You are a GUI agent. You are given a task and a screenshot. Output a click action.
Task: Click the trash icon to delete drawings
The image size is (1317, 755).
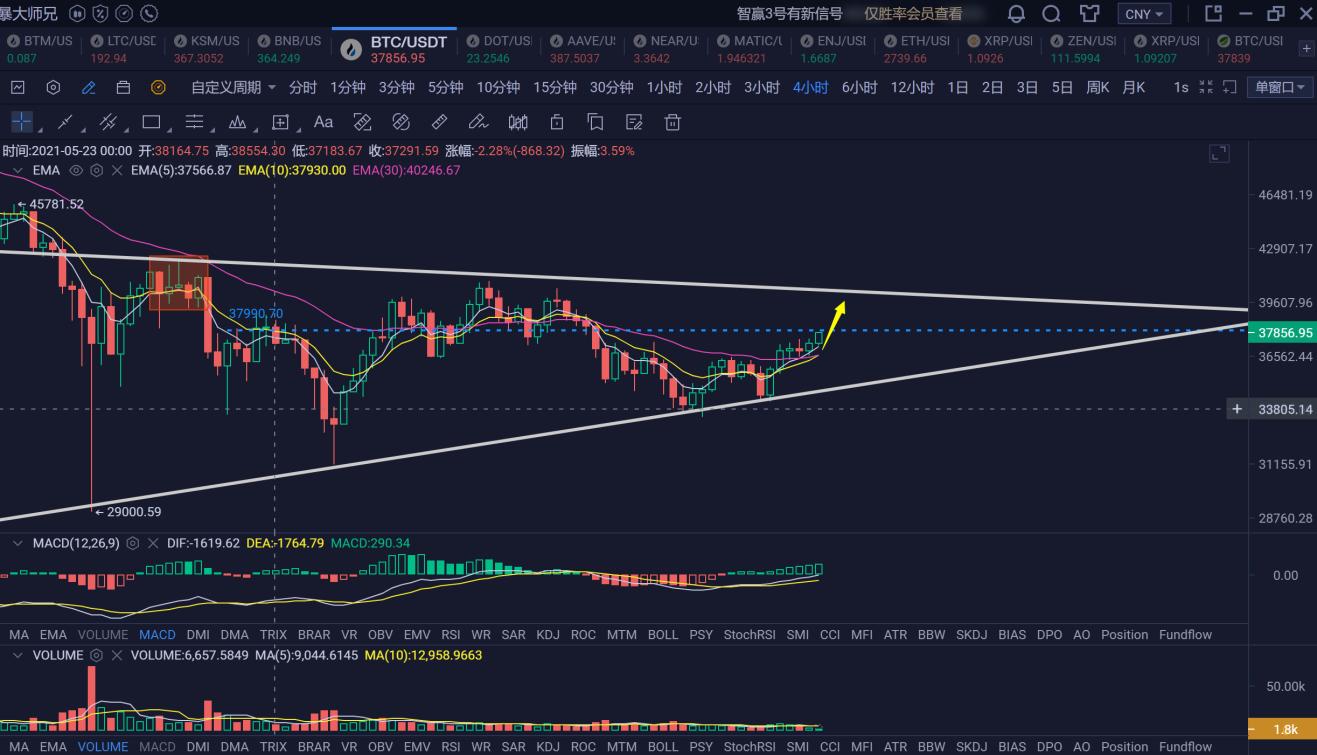pyautogui.click(x=673, y=123)
